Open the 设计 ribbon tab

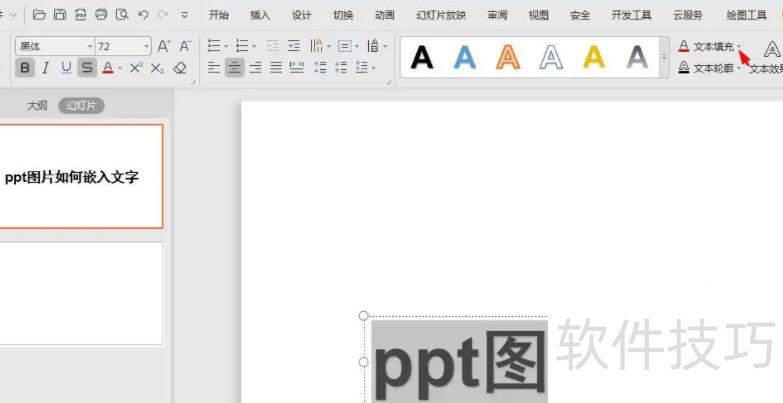click(x=302, y=15)
